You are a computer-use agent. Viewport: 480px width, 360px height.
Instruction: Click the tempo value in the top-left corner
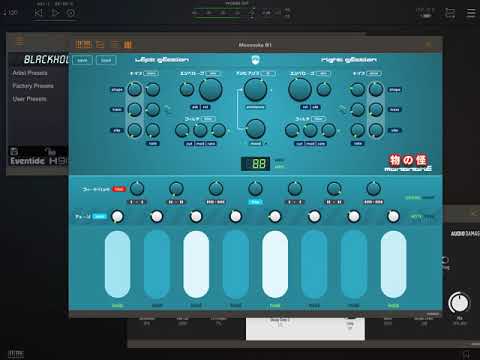(x=10, y=13)
